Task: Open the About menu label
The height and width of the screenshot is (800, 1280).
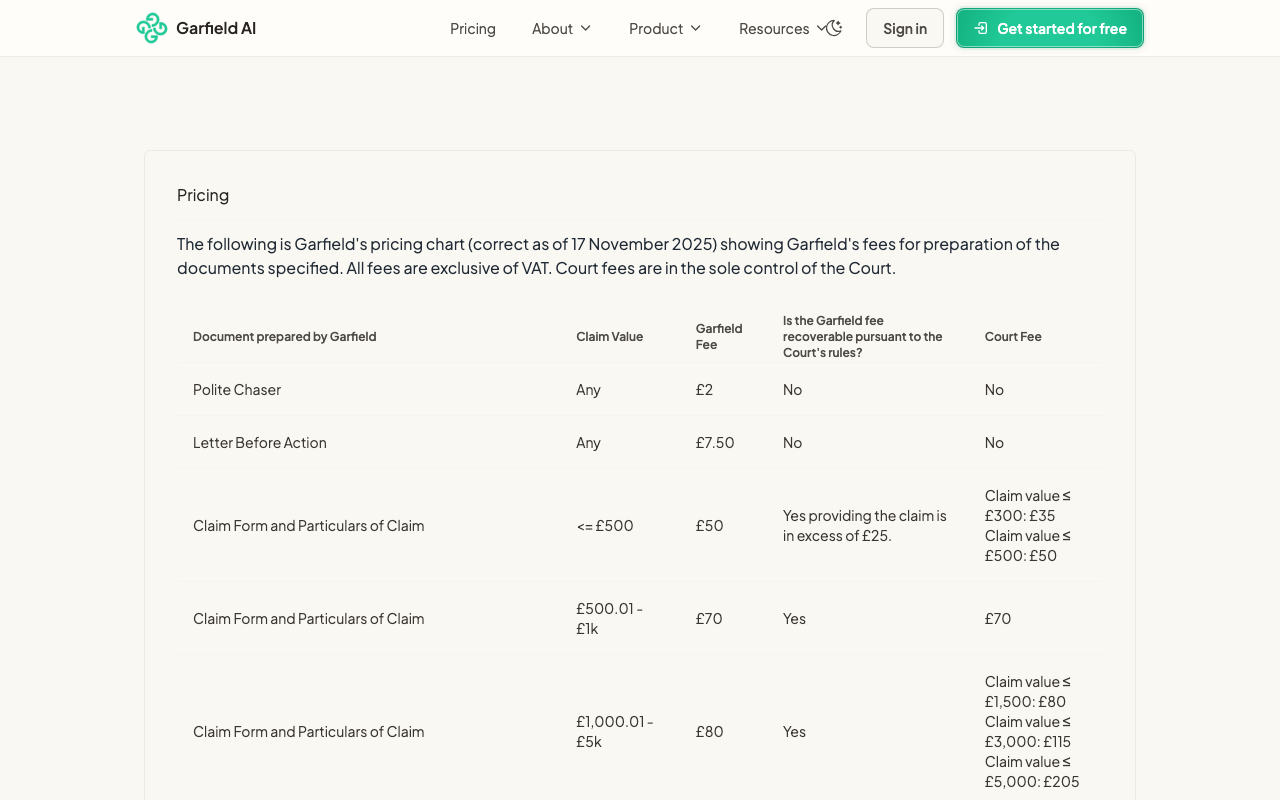Action: click(552, 29)
